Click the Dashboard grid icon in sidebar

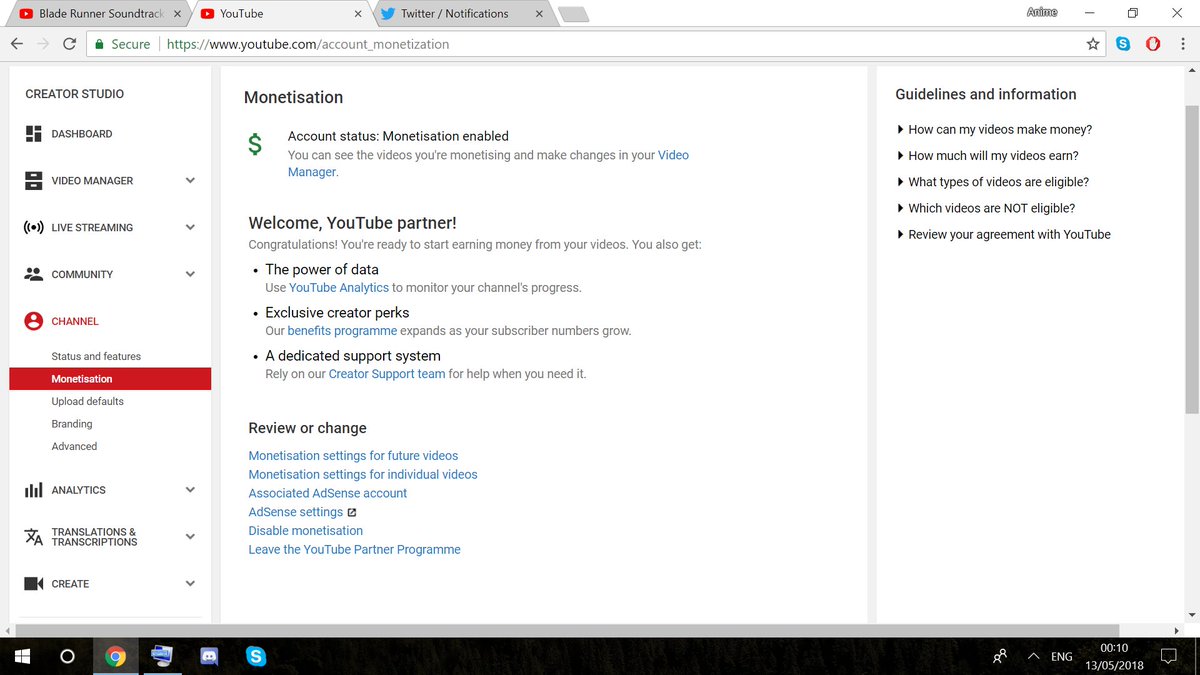pos(34,134)
